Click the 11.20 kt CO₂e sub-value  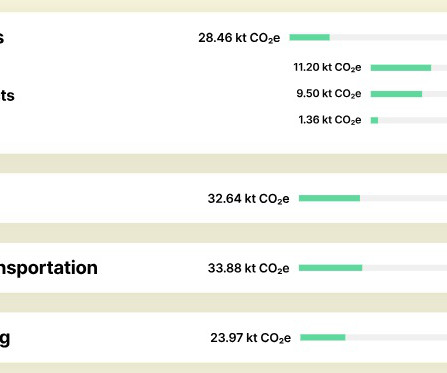tap(327, 67)
